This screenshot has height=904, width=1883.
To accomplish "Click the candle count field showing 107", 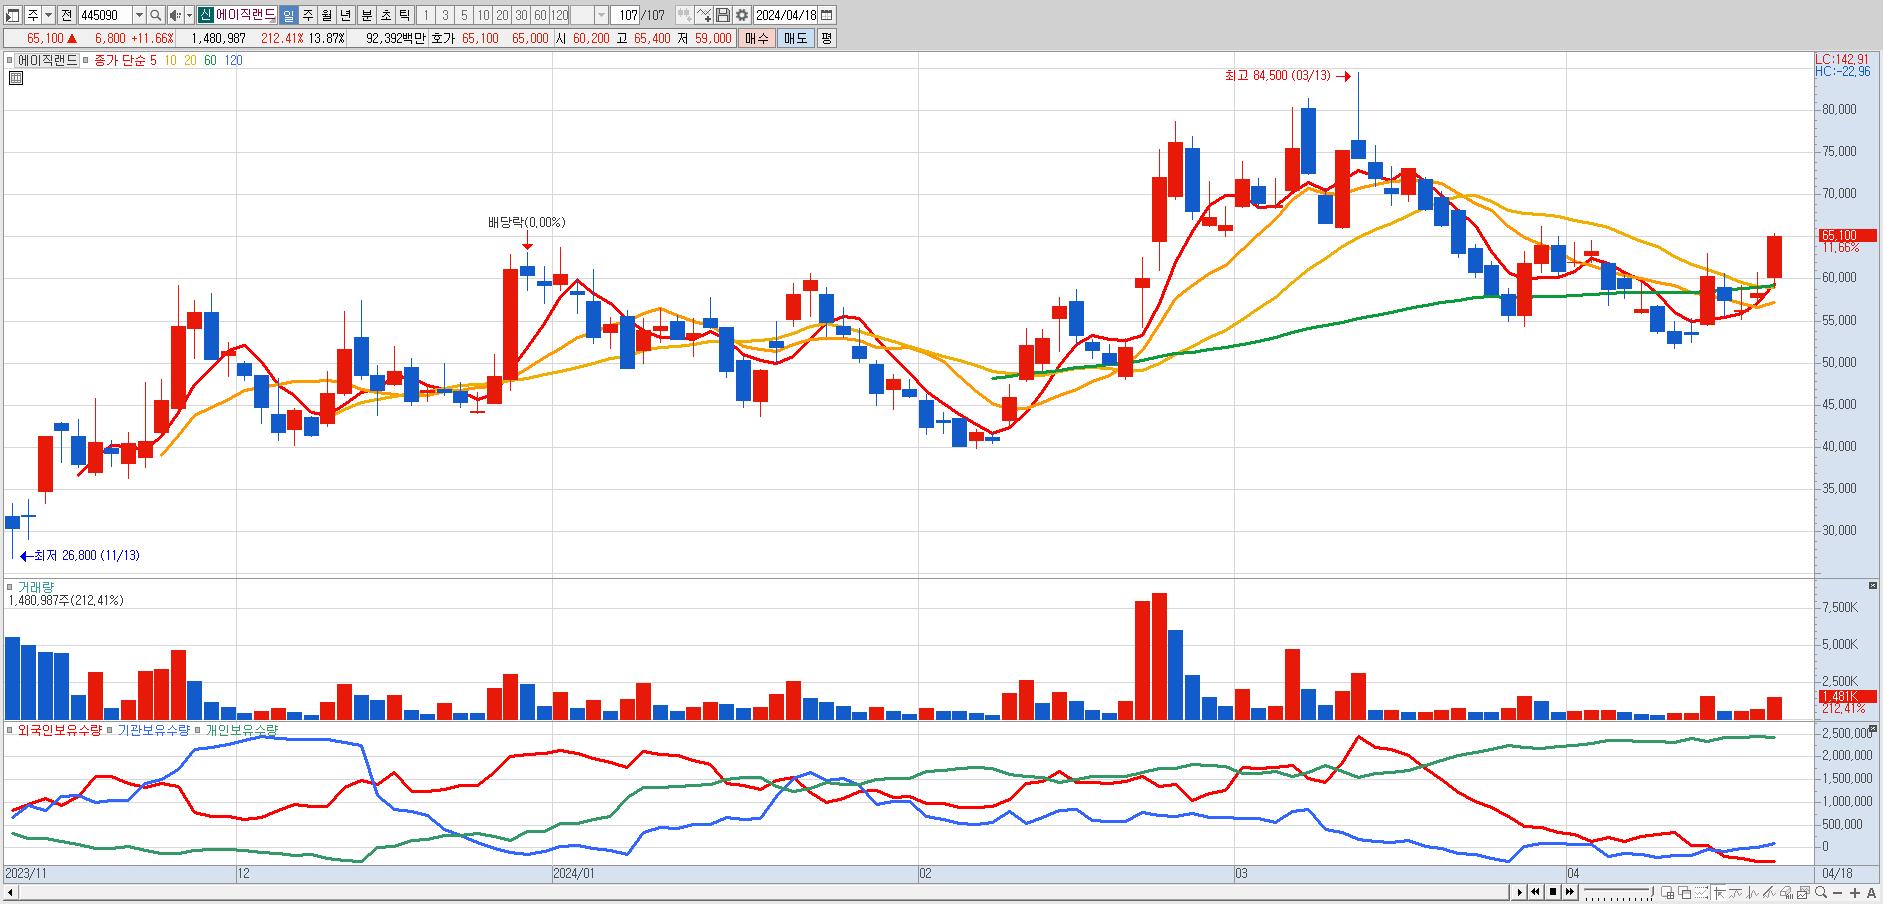I will point(626,15).
